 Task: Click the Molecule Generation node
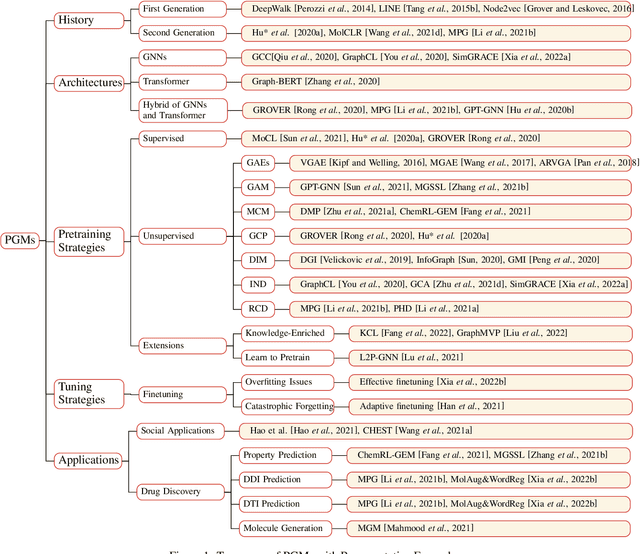pos(284,527)
